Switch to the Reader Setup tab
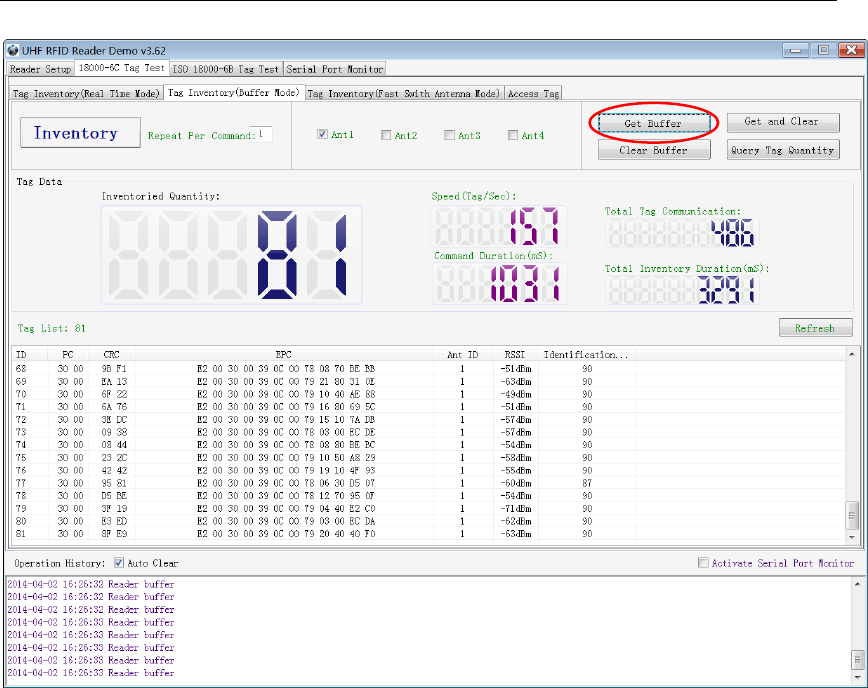The height and width of the screenshot is (688, 868). click(39, 69)
